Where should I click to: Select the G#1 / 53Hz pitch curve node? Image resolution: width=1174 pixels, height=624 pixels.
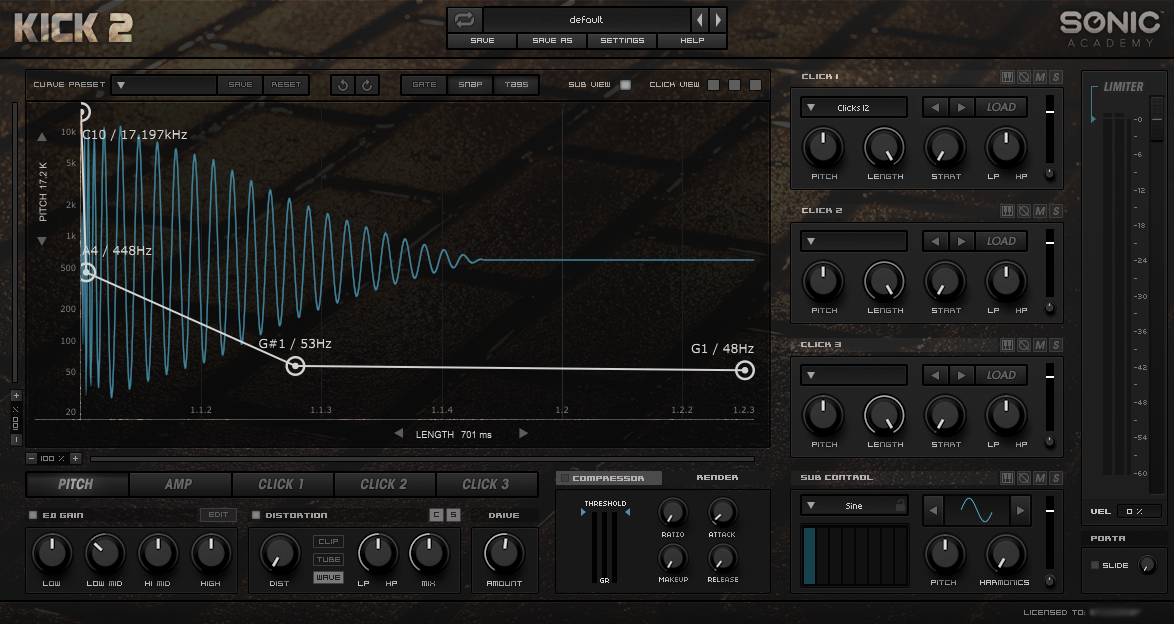[x=296, y=366]
